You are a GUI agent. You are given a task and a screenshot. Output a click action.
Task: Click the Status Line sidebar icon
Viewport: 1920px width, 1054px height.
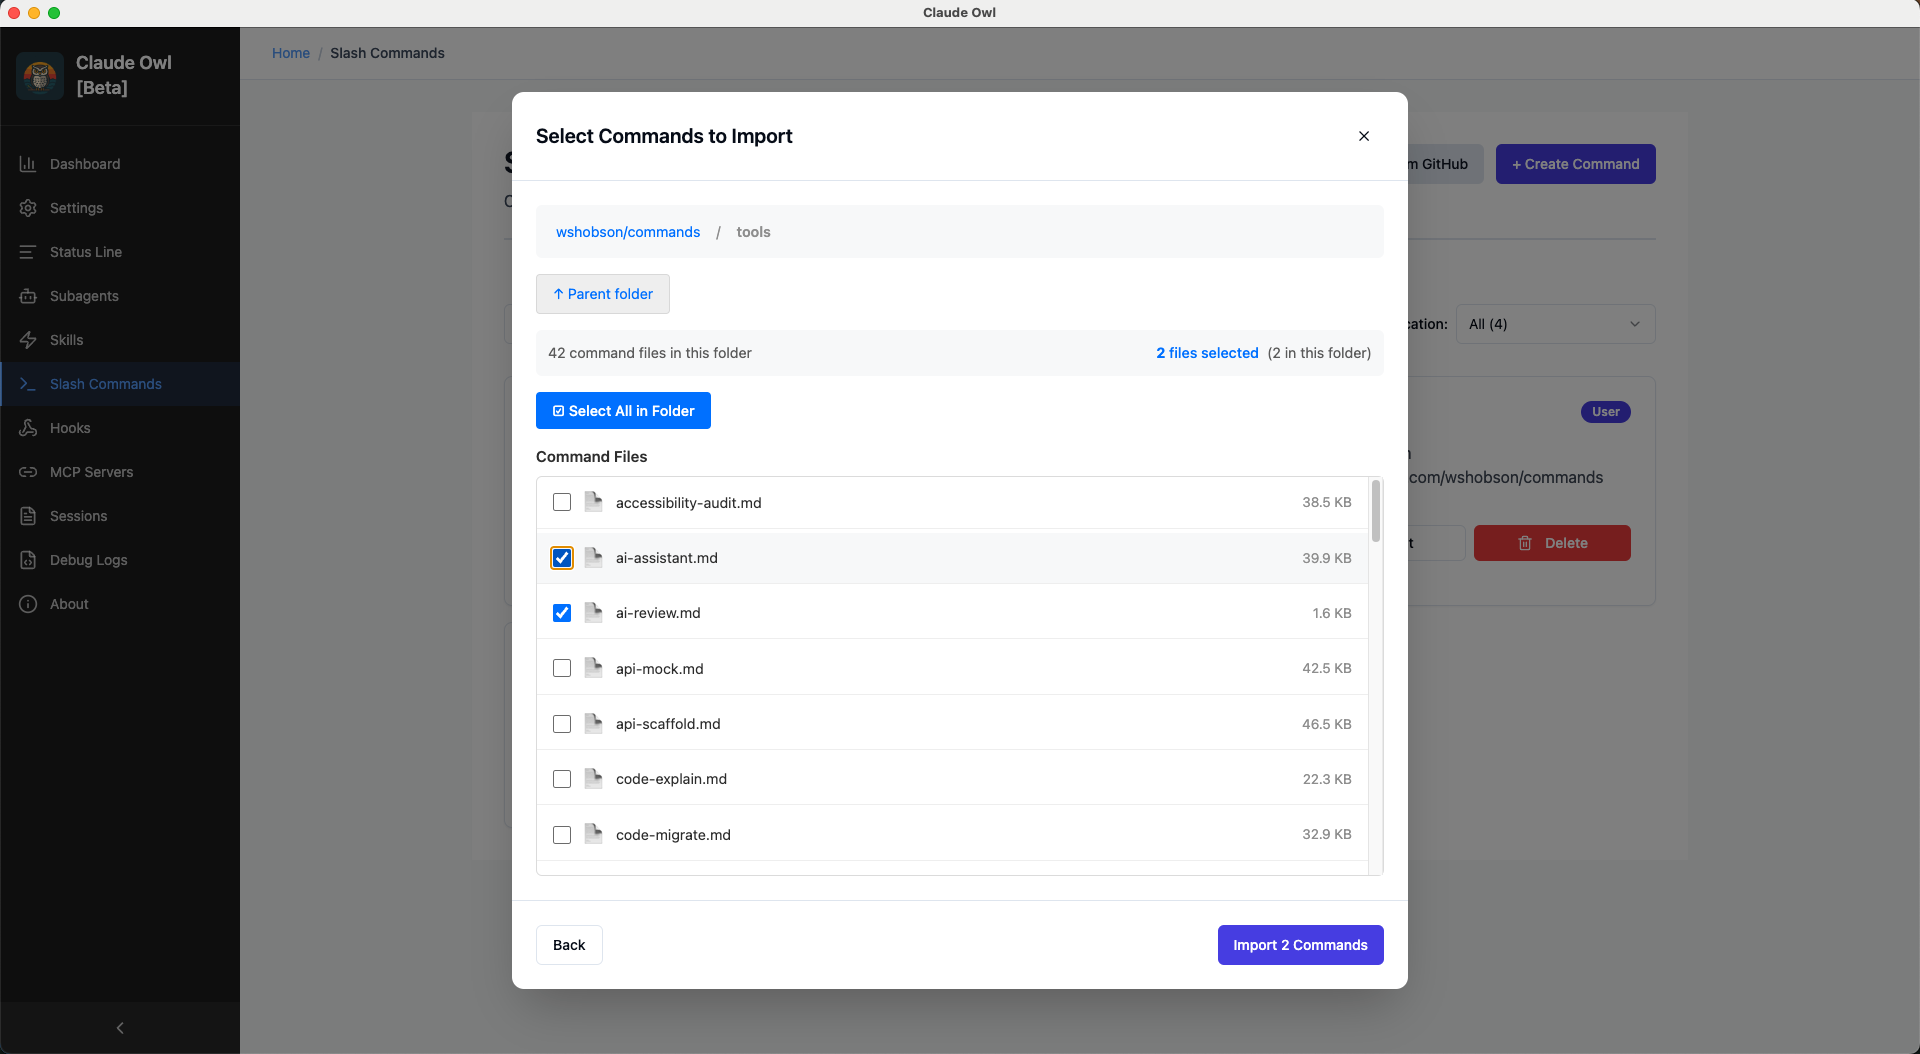[x=86, y=252]
